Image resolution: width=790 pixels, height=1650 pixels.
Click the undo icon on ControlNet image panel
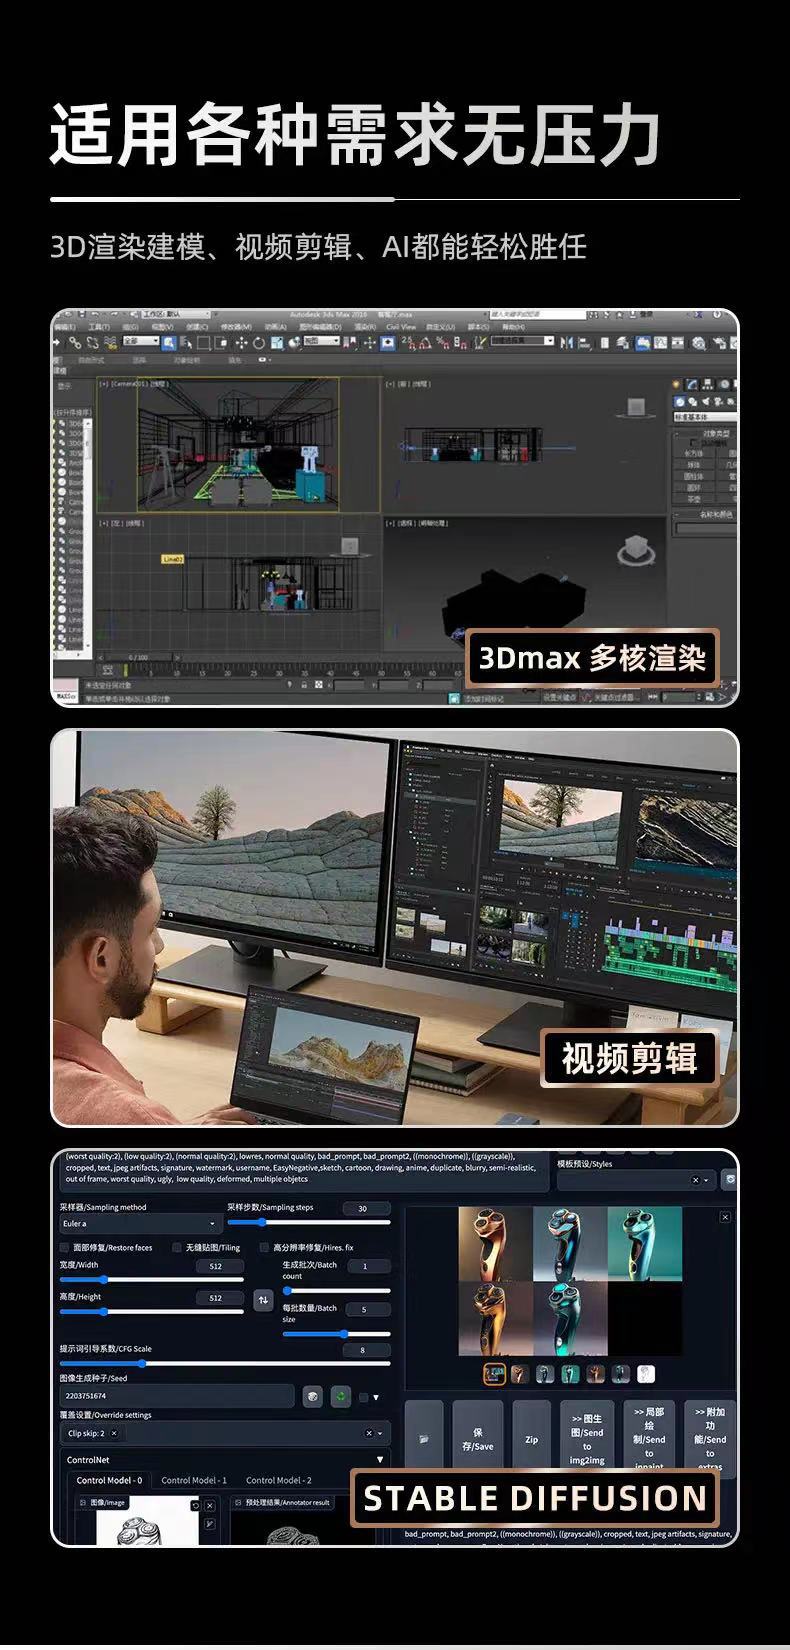click(195, 1506)
